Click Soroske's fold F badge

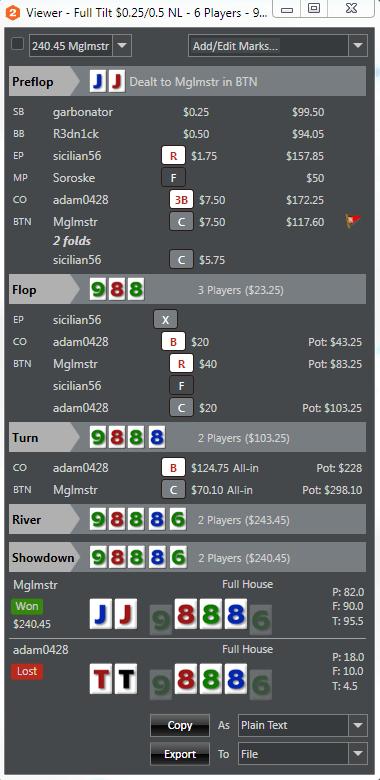click(173, 178)
